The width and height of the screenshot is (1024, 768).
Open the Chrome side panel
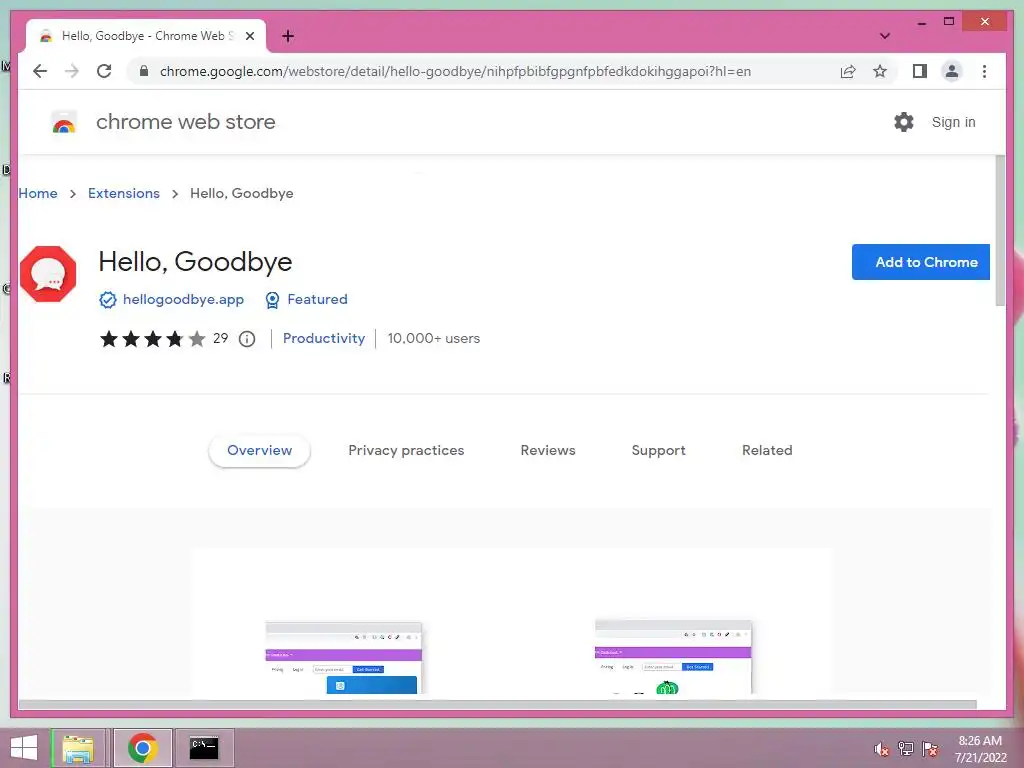(x=920, y=71)
